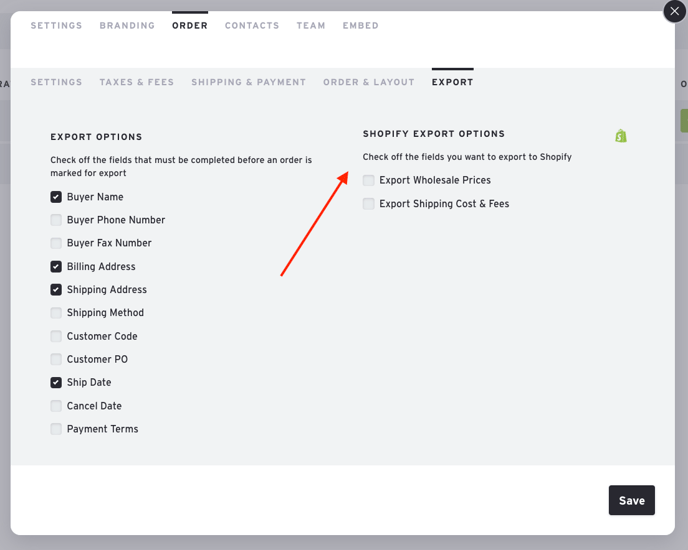Switch to Taxes & Fees sub-tab
This screenshot has height=550, width=688.
point(136,82)
